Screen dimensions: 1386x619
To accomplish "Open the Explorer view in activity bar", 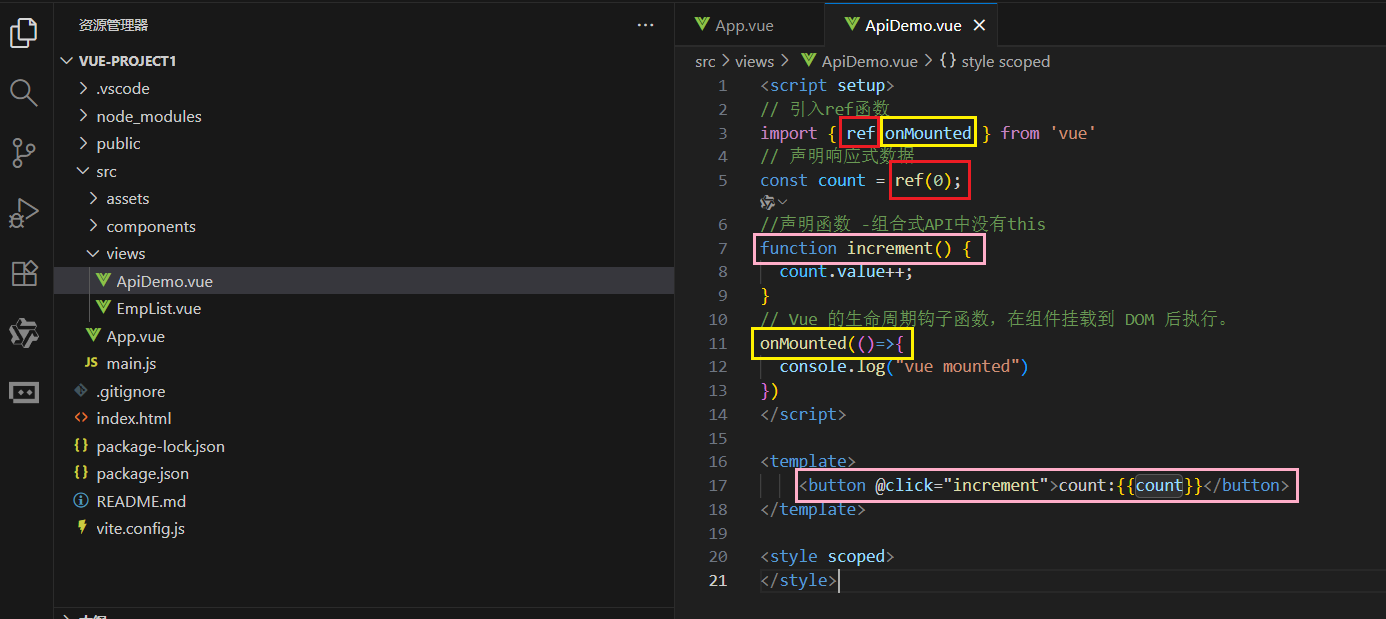I will tap(23, 33).
